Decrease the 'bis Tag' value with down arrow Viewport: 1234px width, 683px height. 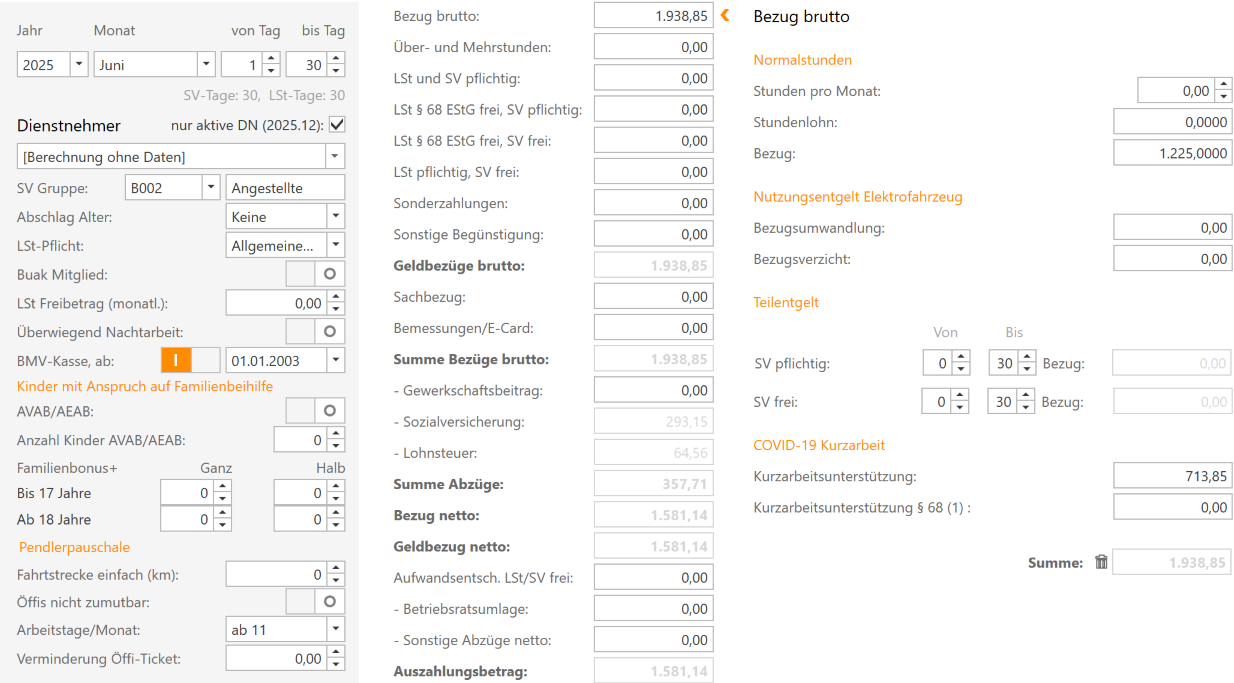pyautogui.click(x=335, y=71)
